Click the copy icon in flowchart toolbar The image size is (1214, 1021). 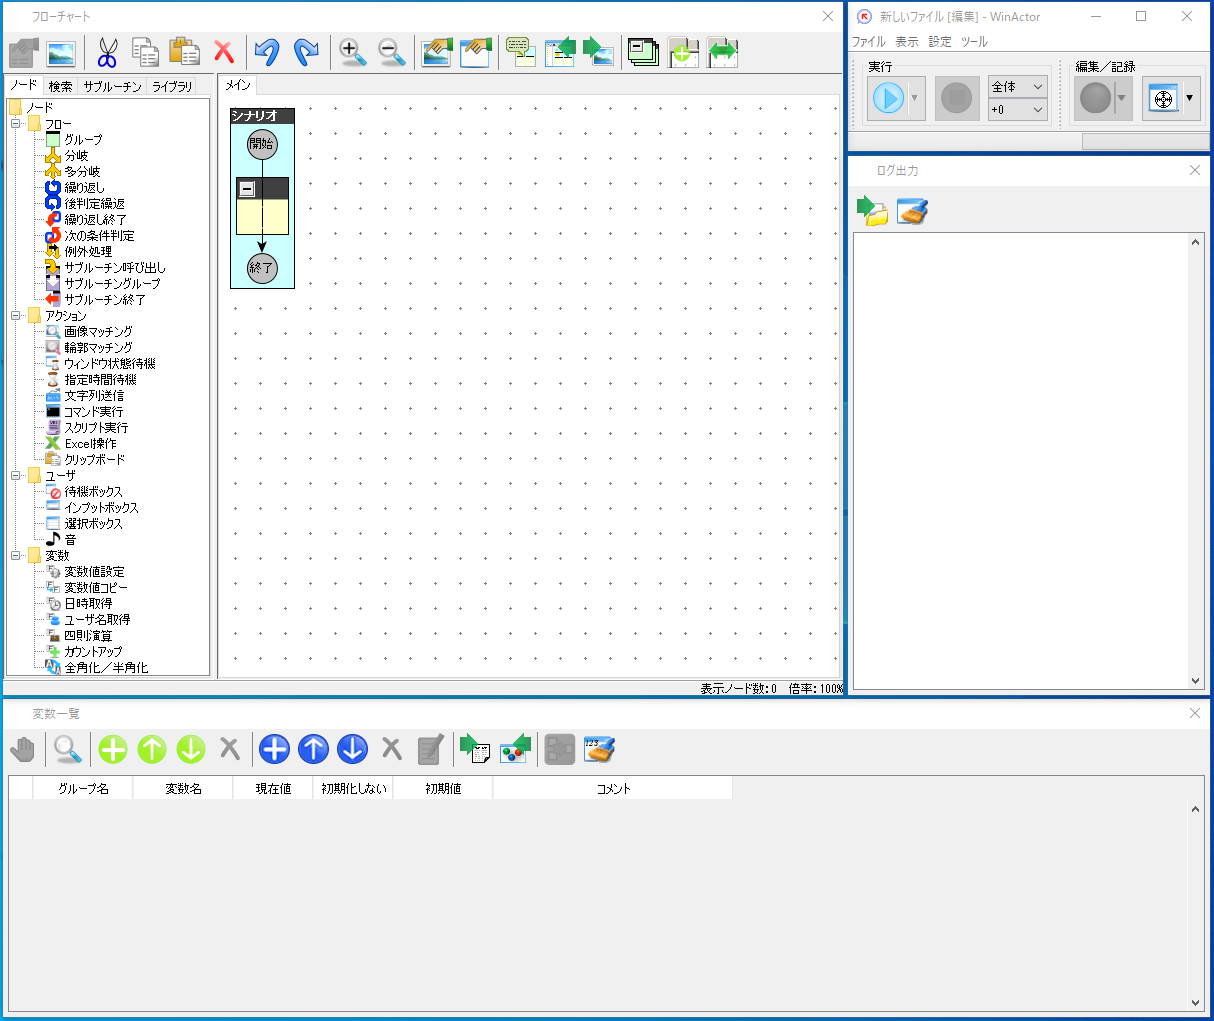[x=146, y=52]
